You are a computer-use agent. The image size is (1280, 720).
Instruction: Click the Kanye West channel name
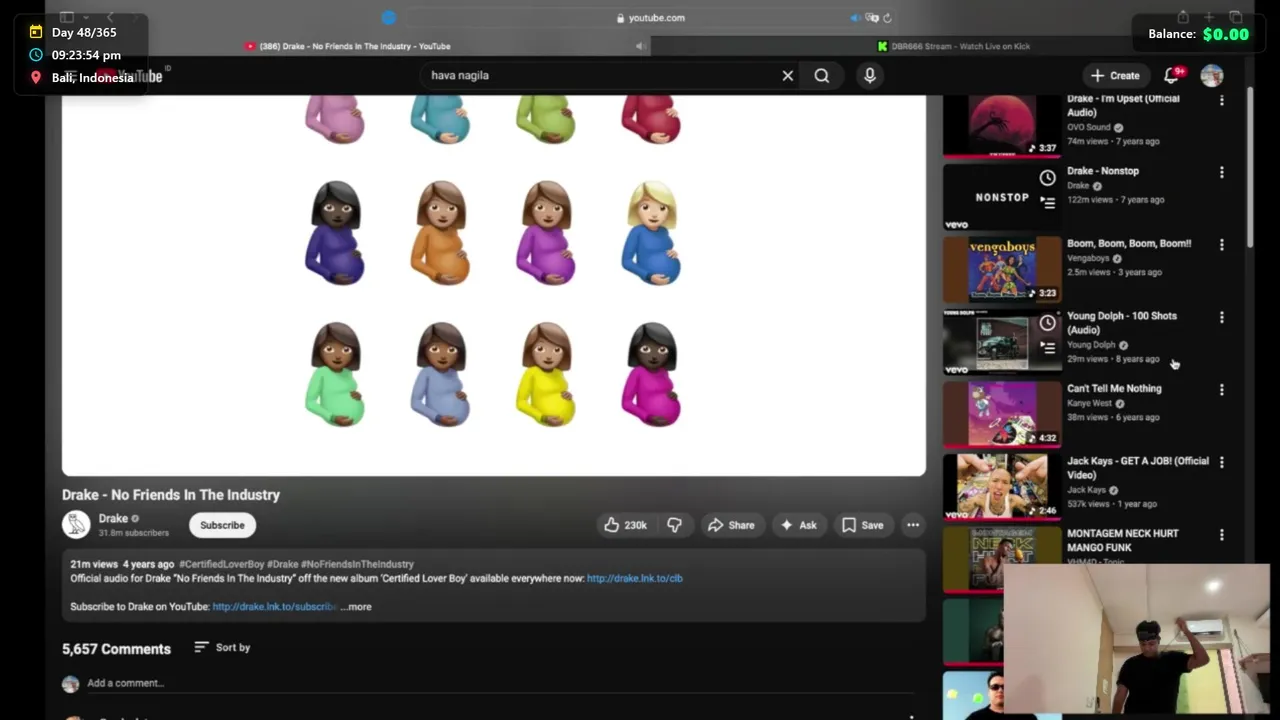1089,403
